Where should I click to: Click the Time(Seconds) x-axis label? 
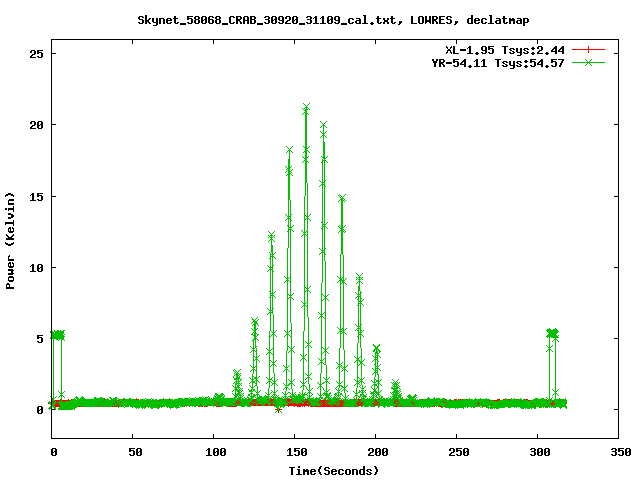[x=334, y=471]
